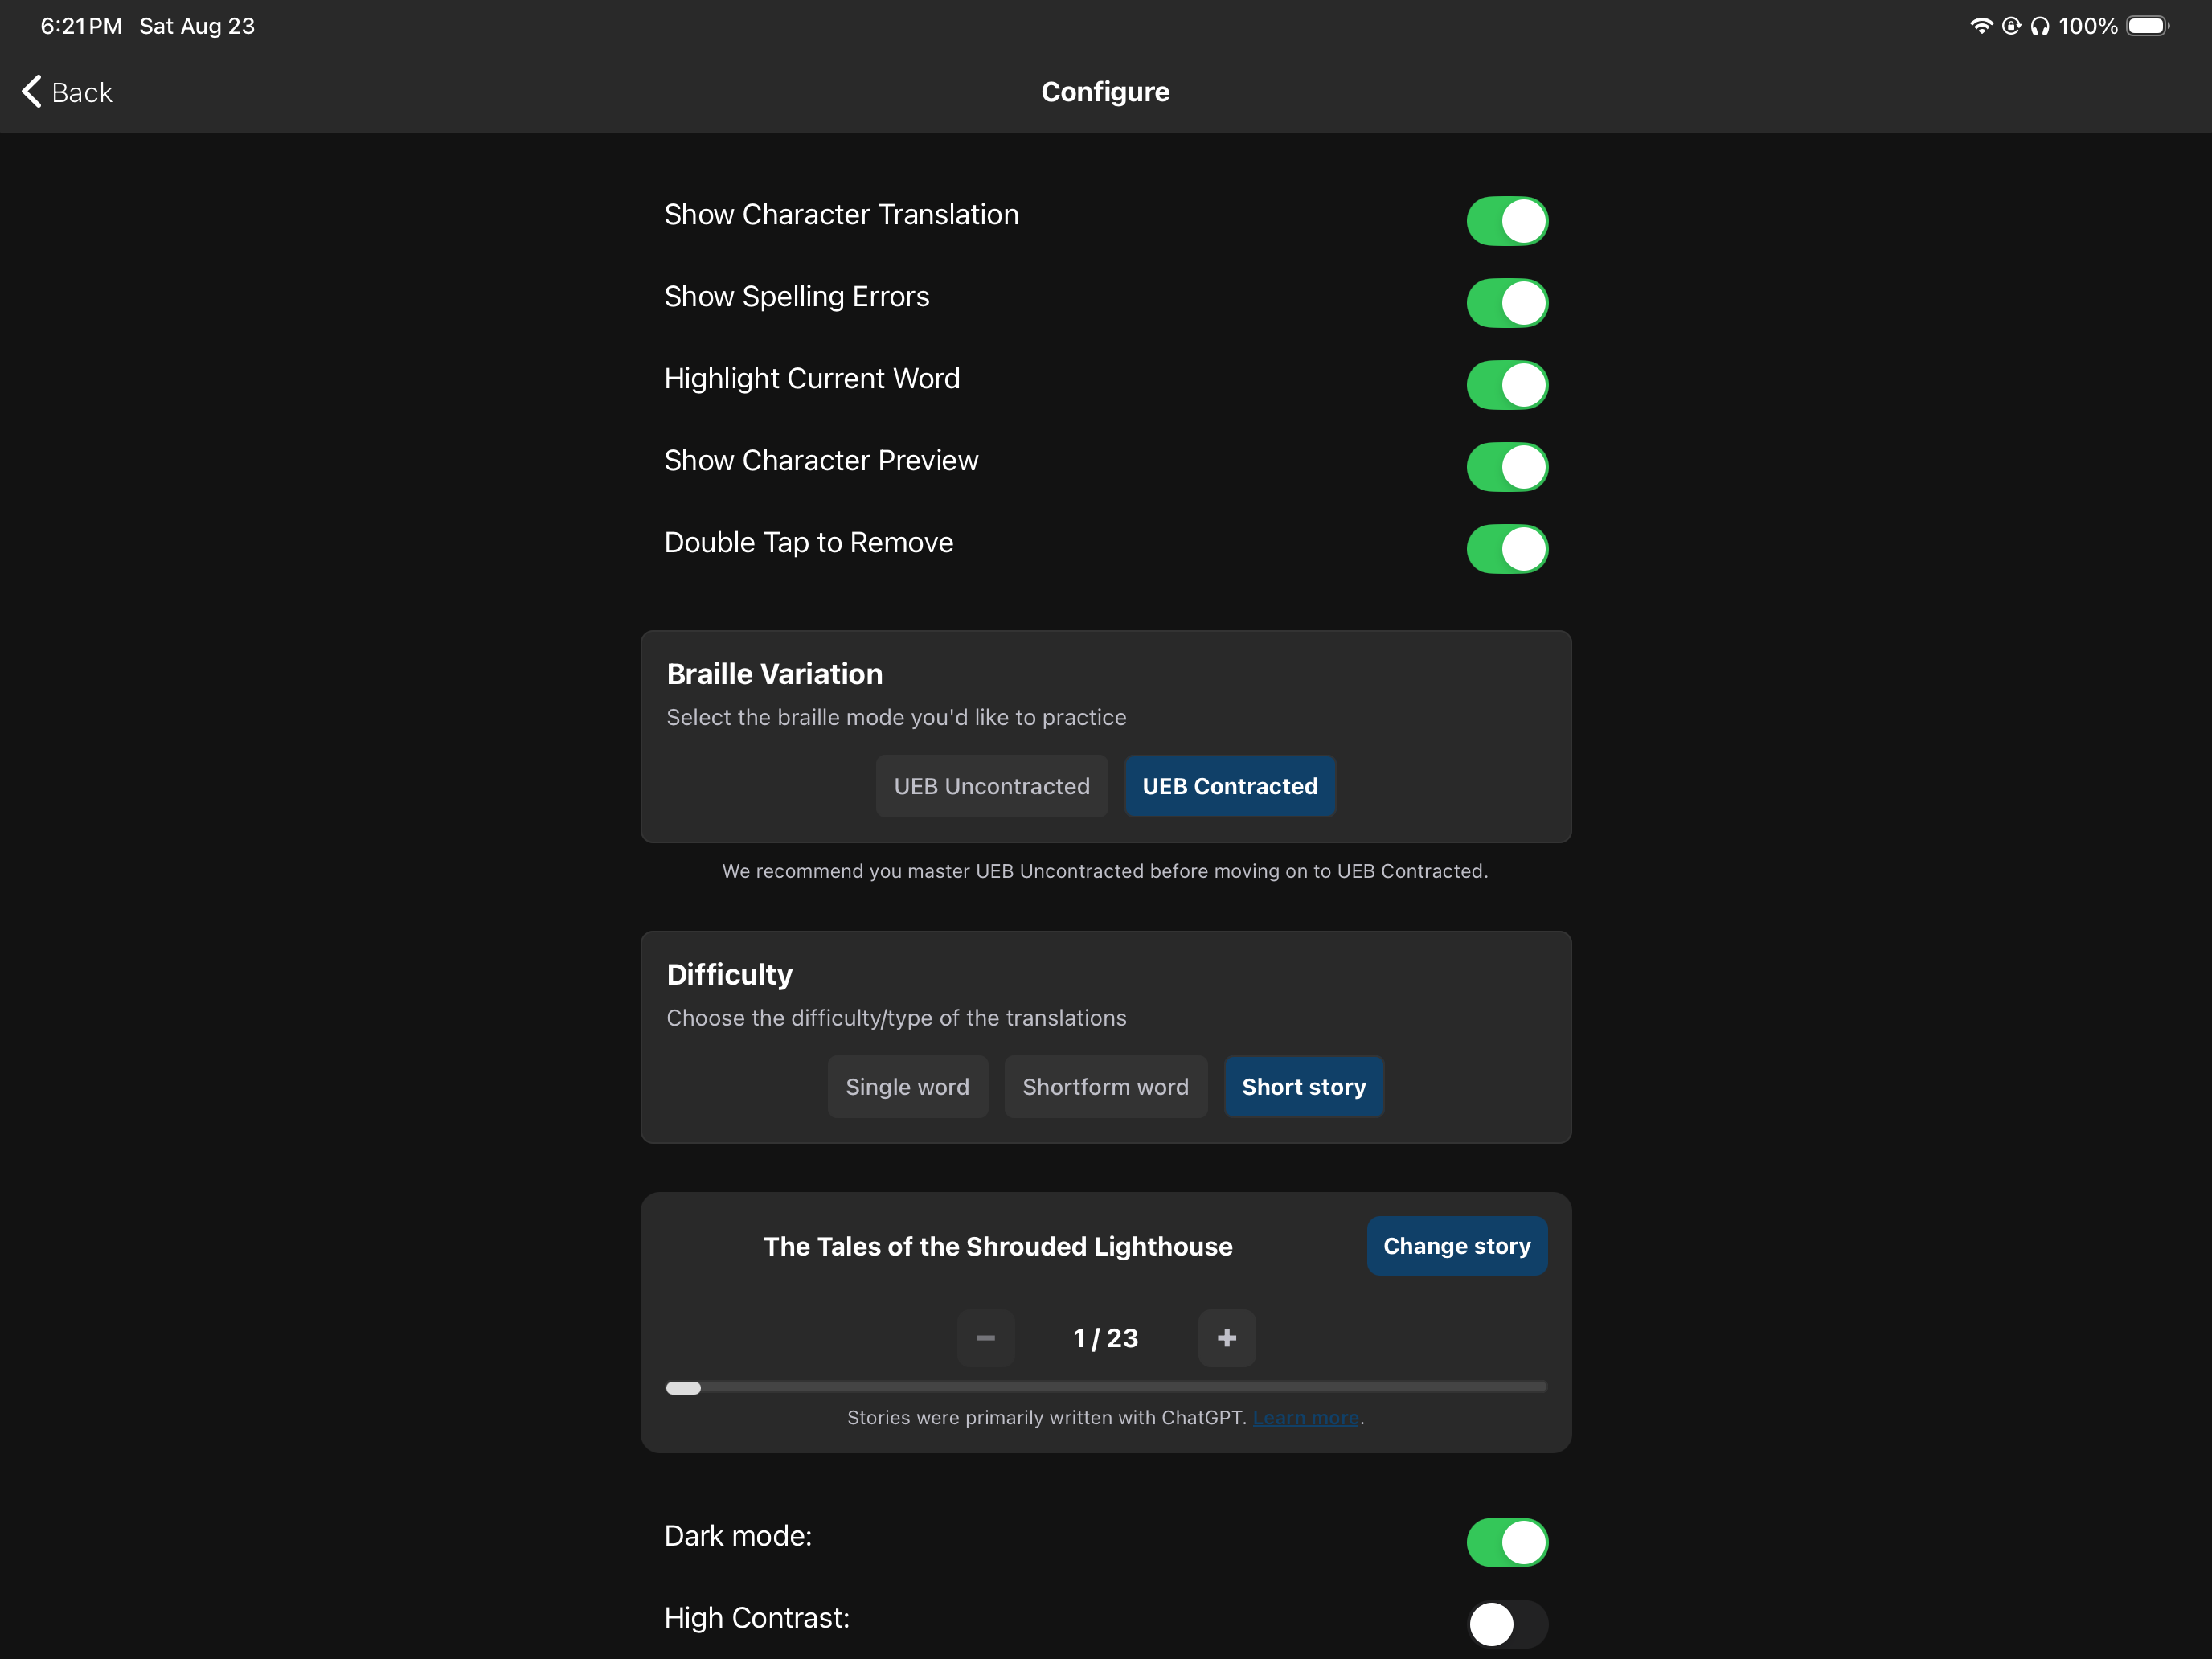Toggle Highlight Current Word off
The image size is (2212, 1659).
pyautogui.click(x=1507, y=385)
